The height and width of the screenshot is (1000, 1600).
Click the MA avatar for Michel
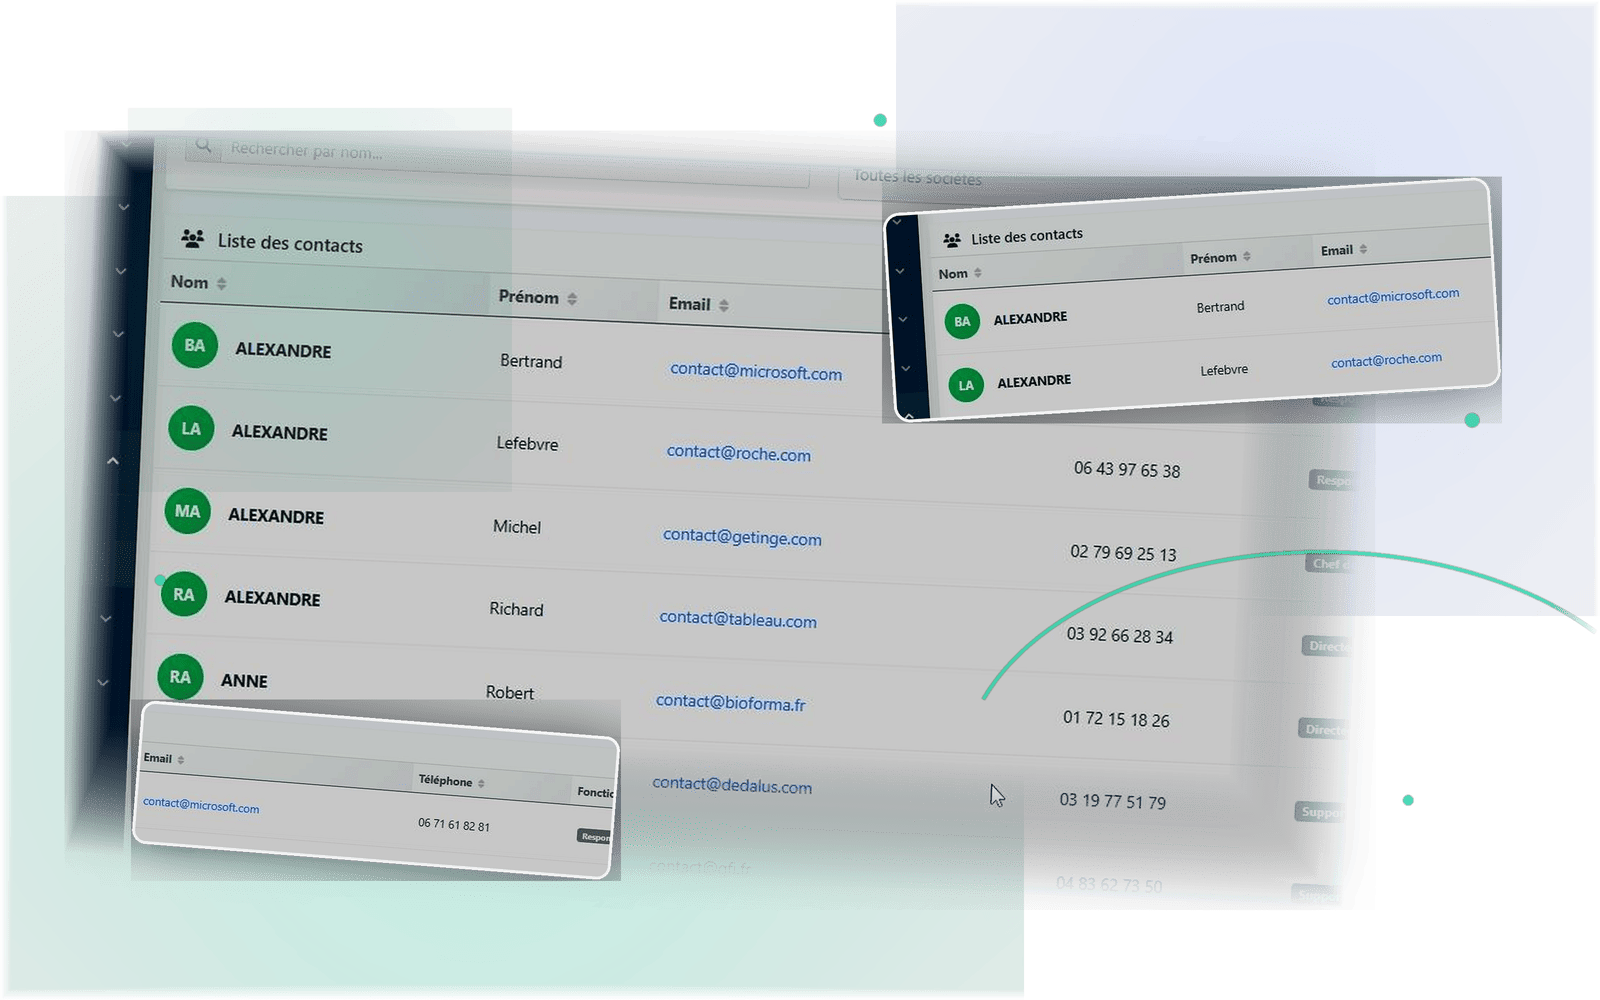187,511
